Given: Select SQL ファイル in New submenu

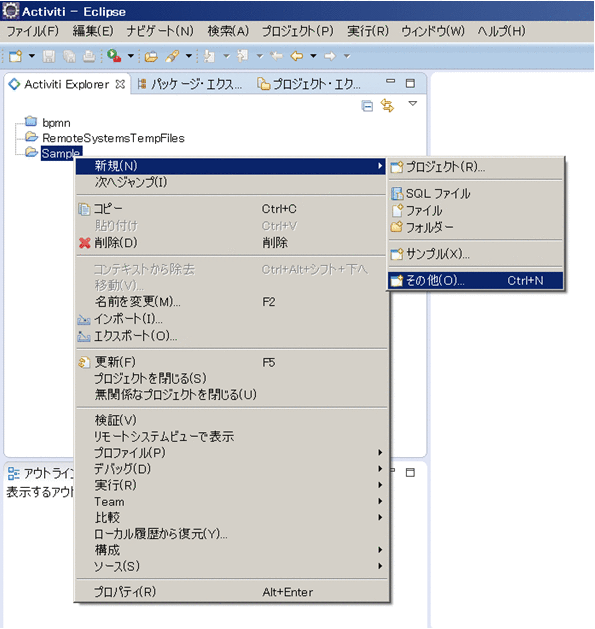Looking at the screenshot, I should click(475, 194).
